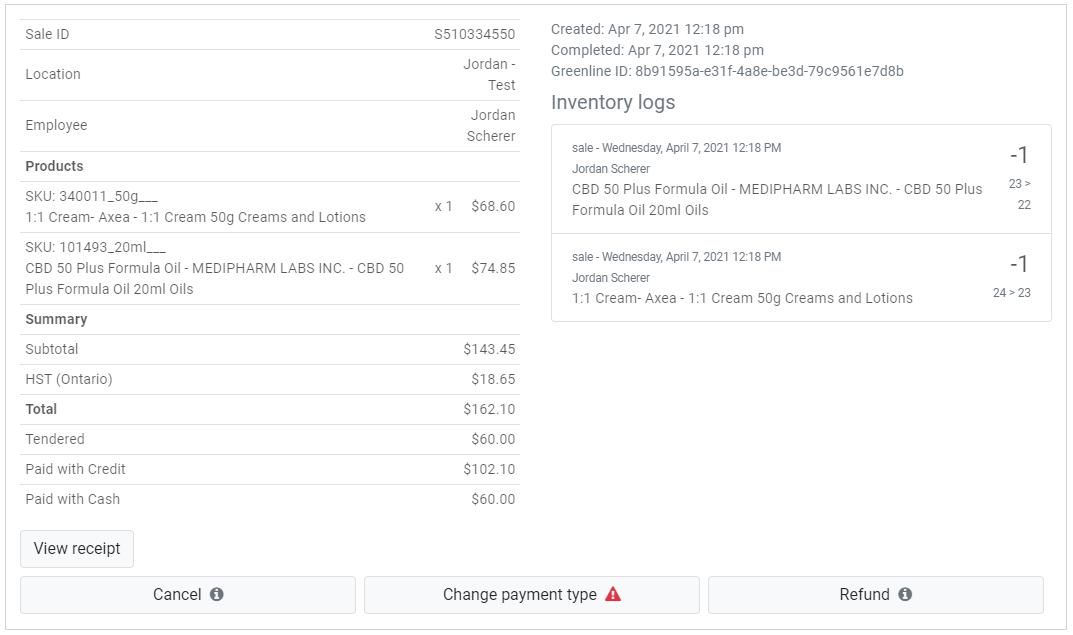Viewport: 1073px width, 635px height.
Task: Select Change payment type button text
Action: pos(519,594)
